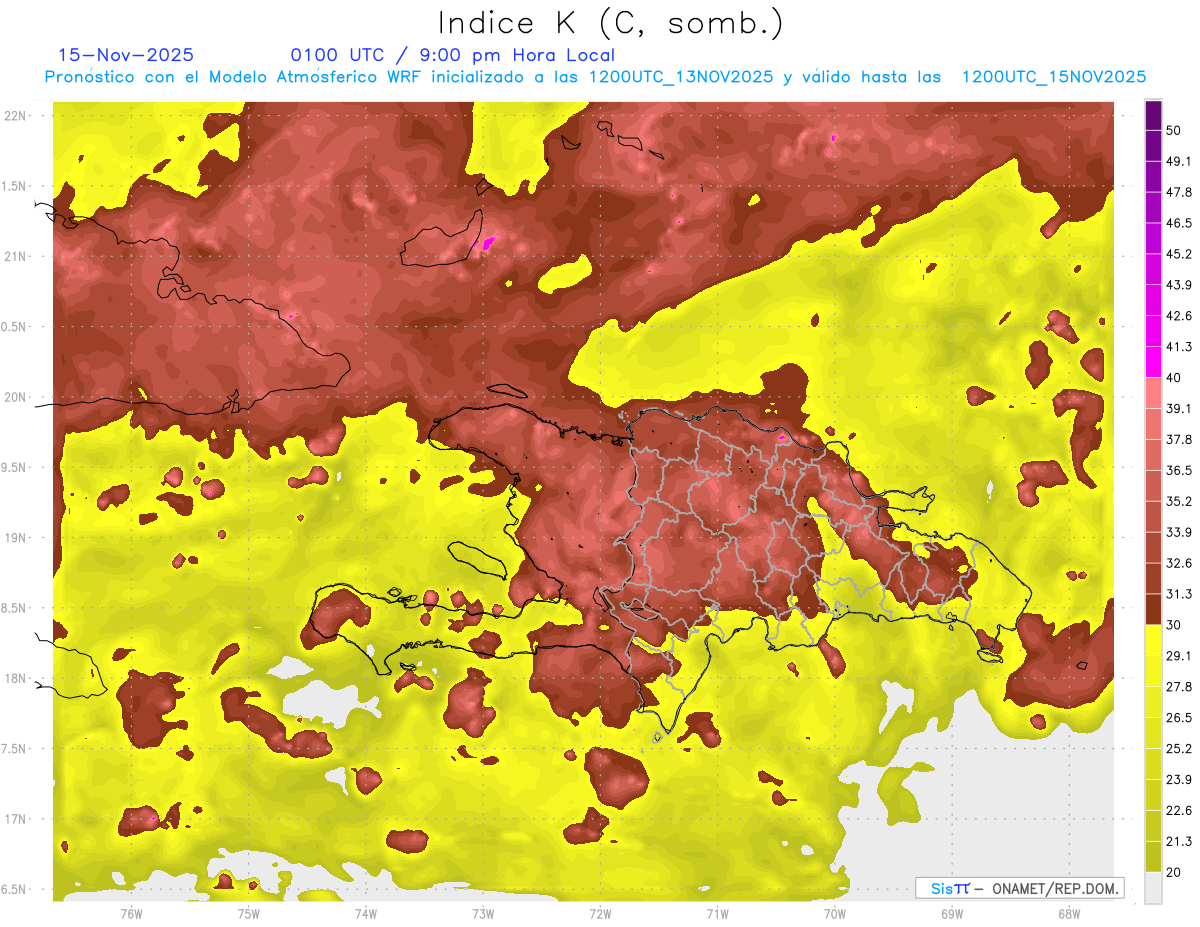
Task: Click the '18N' latitude label
Action: (x=15, y=678)
